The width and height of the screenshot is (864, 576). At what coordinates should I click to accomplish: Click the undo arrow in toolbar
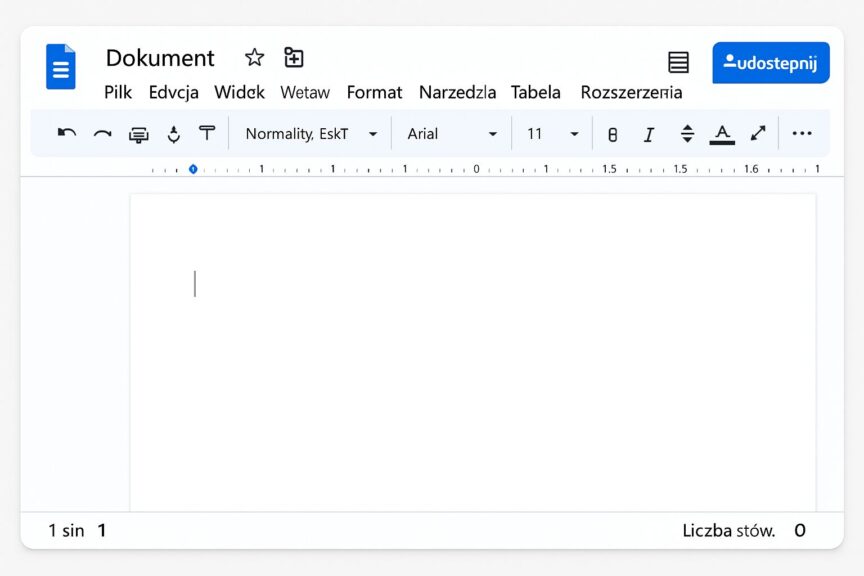point(67,133)
